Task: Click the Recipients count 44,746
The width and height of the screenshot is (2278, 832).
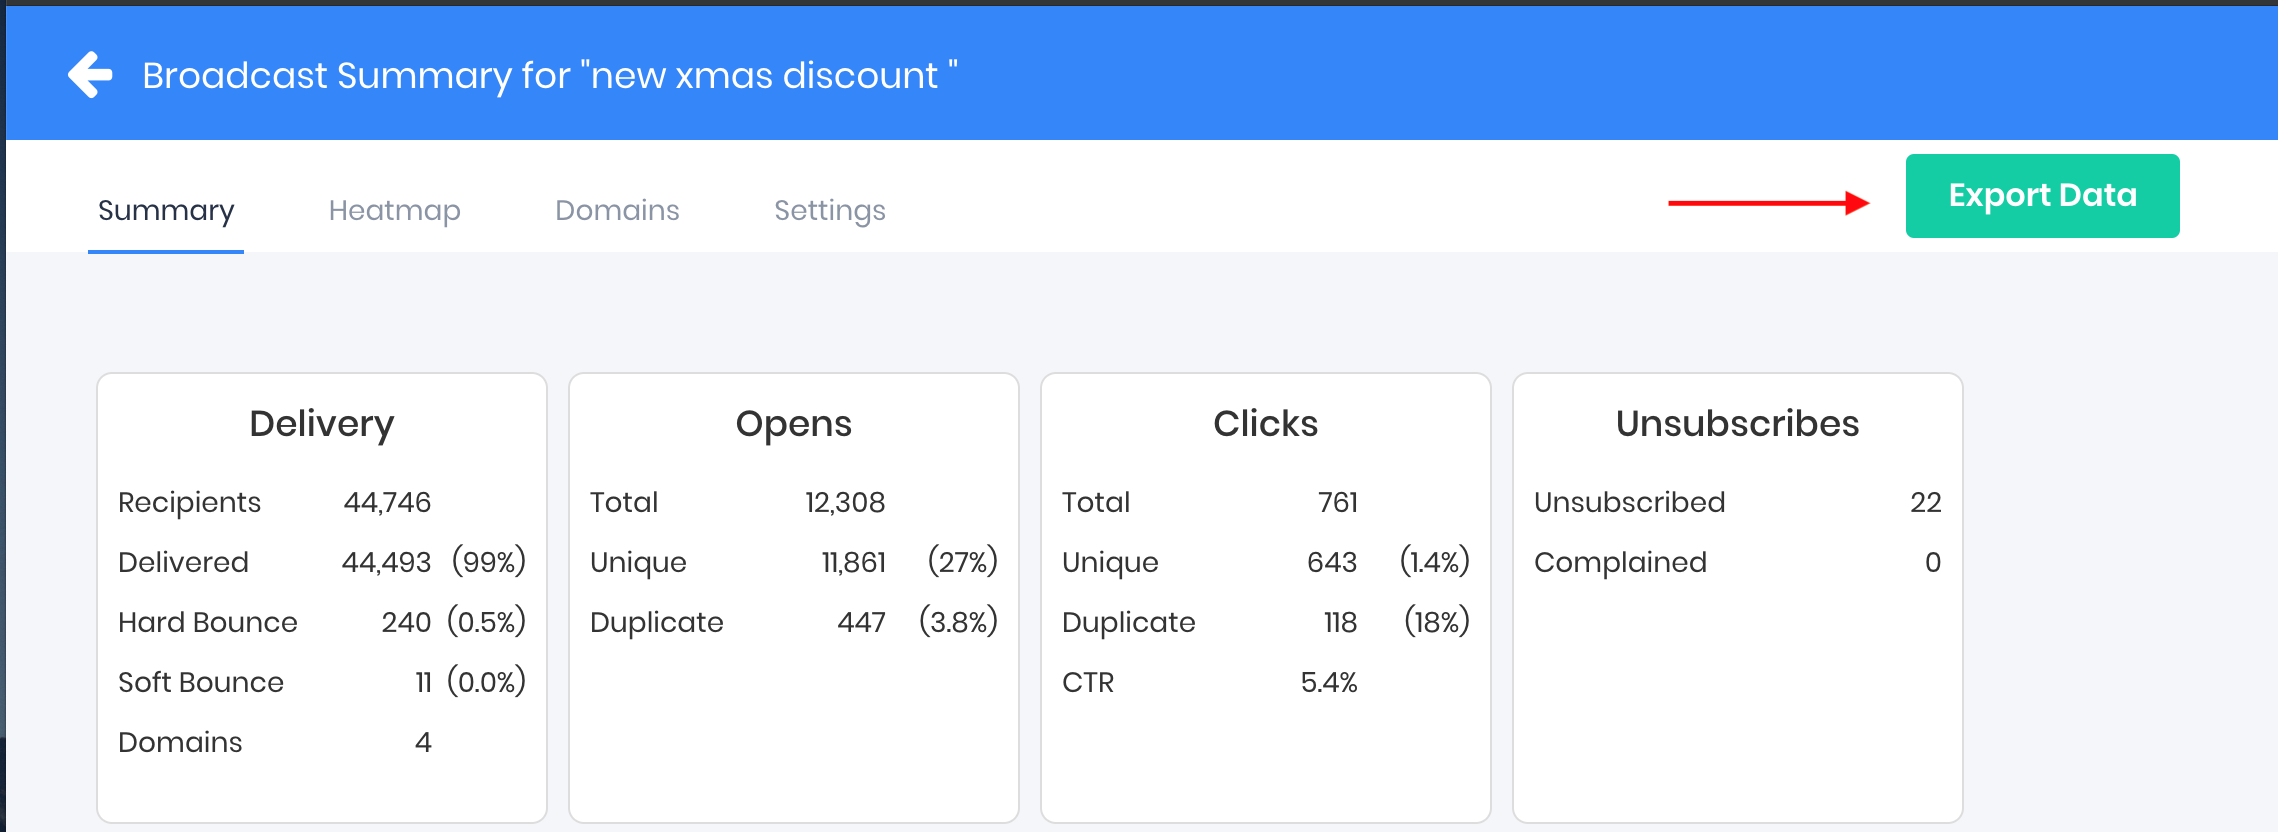Action: 387,502
